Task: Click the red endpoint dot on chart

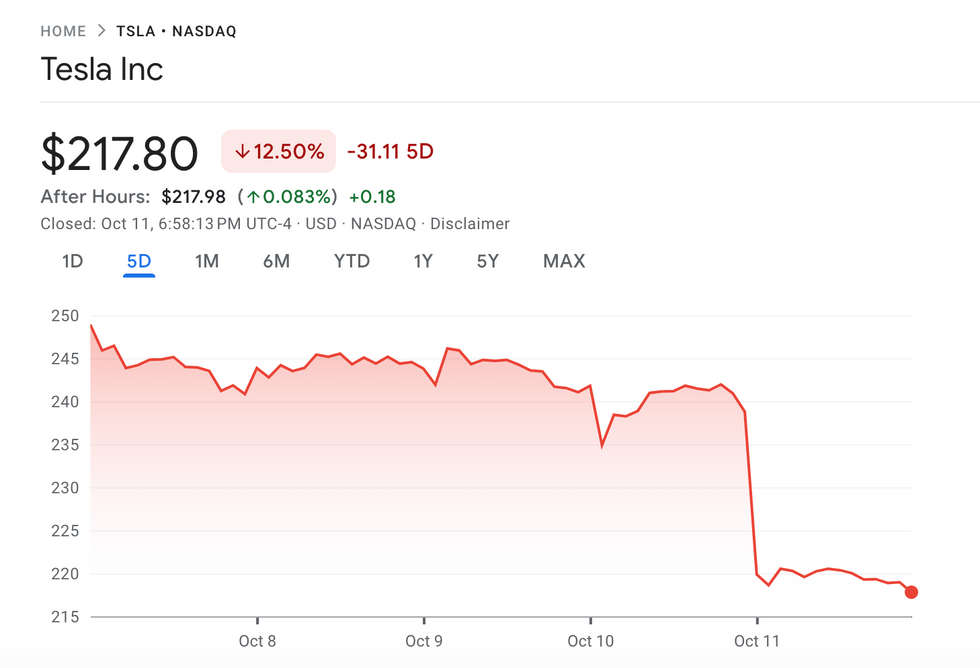Action: point(911,592)
